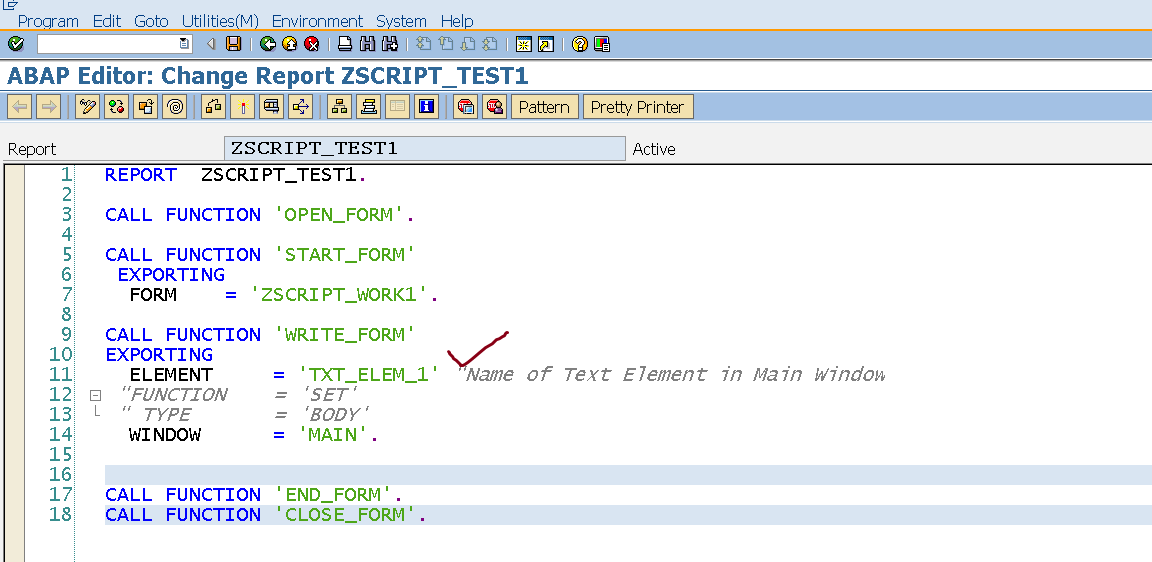Click the red Cancel icon
The height and width of the screenshot is (562, 1152).
[x=311, y=44]
